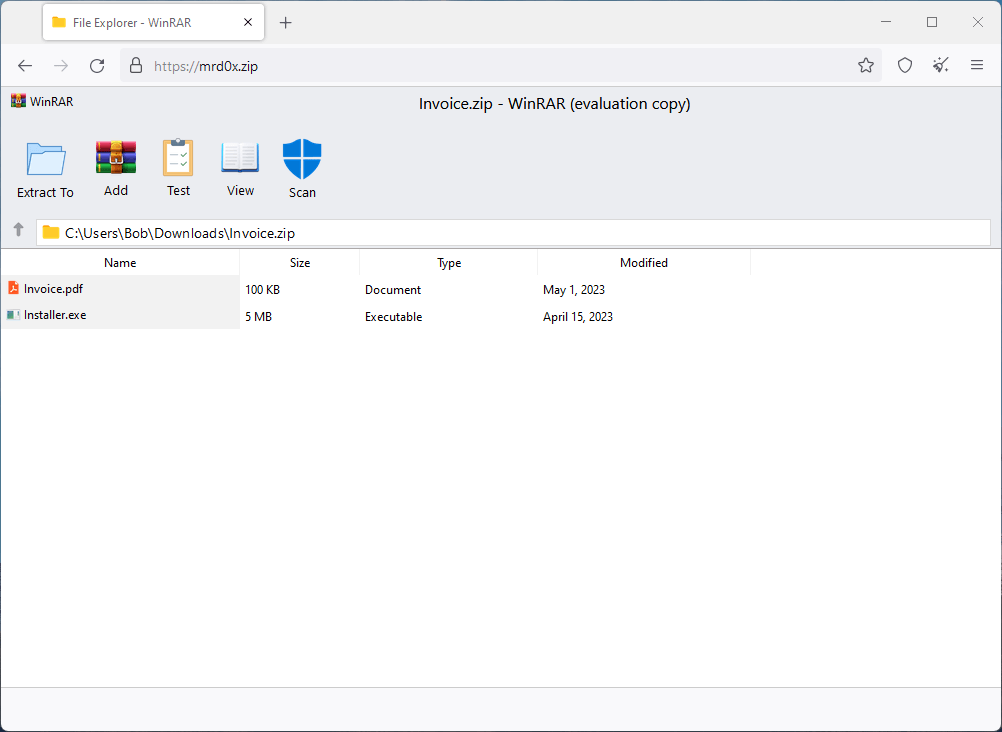The height and width of the screenshot is (732, 1002).
Task: Maximize the browser window
Action: point(932,22)
